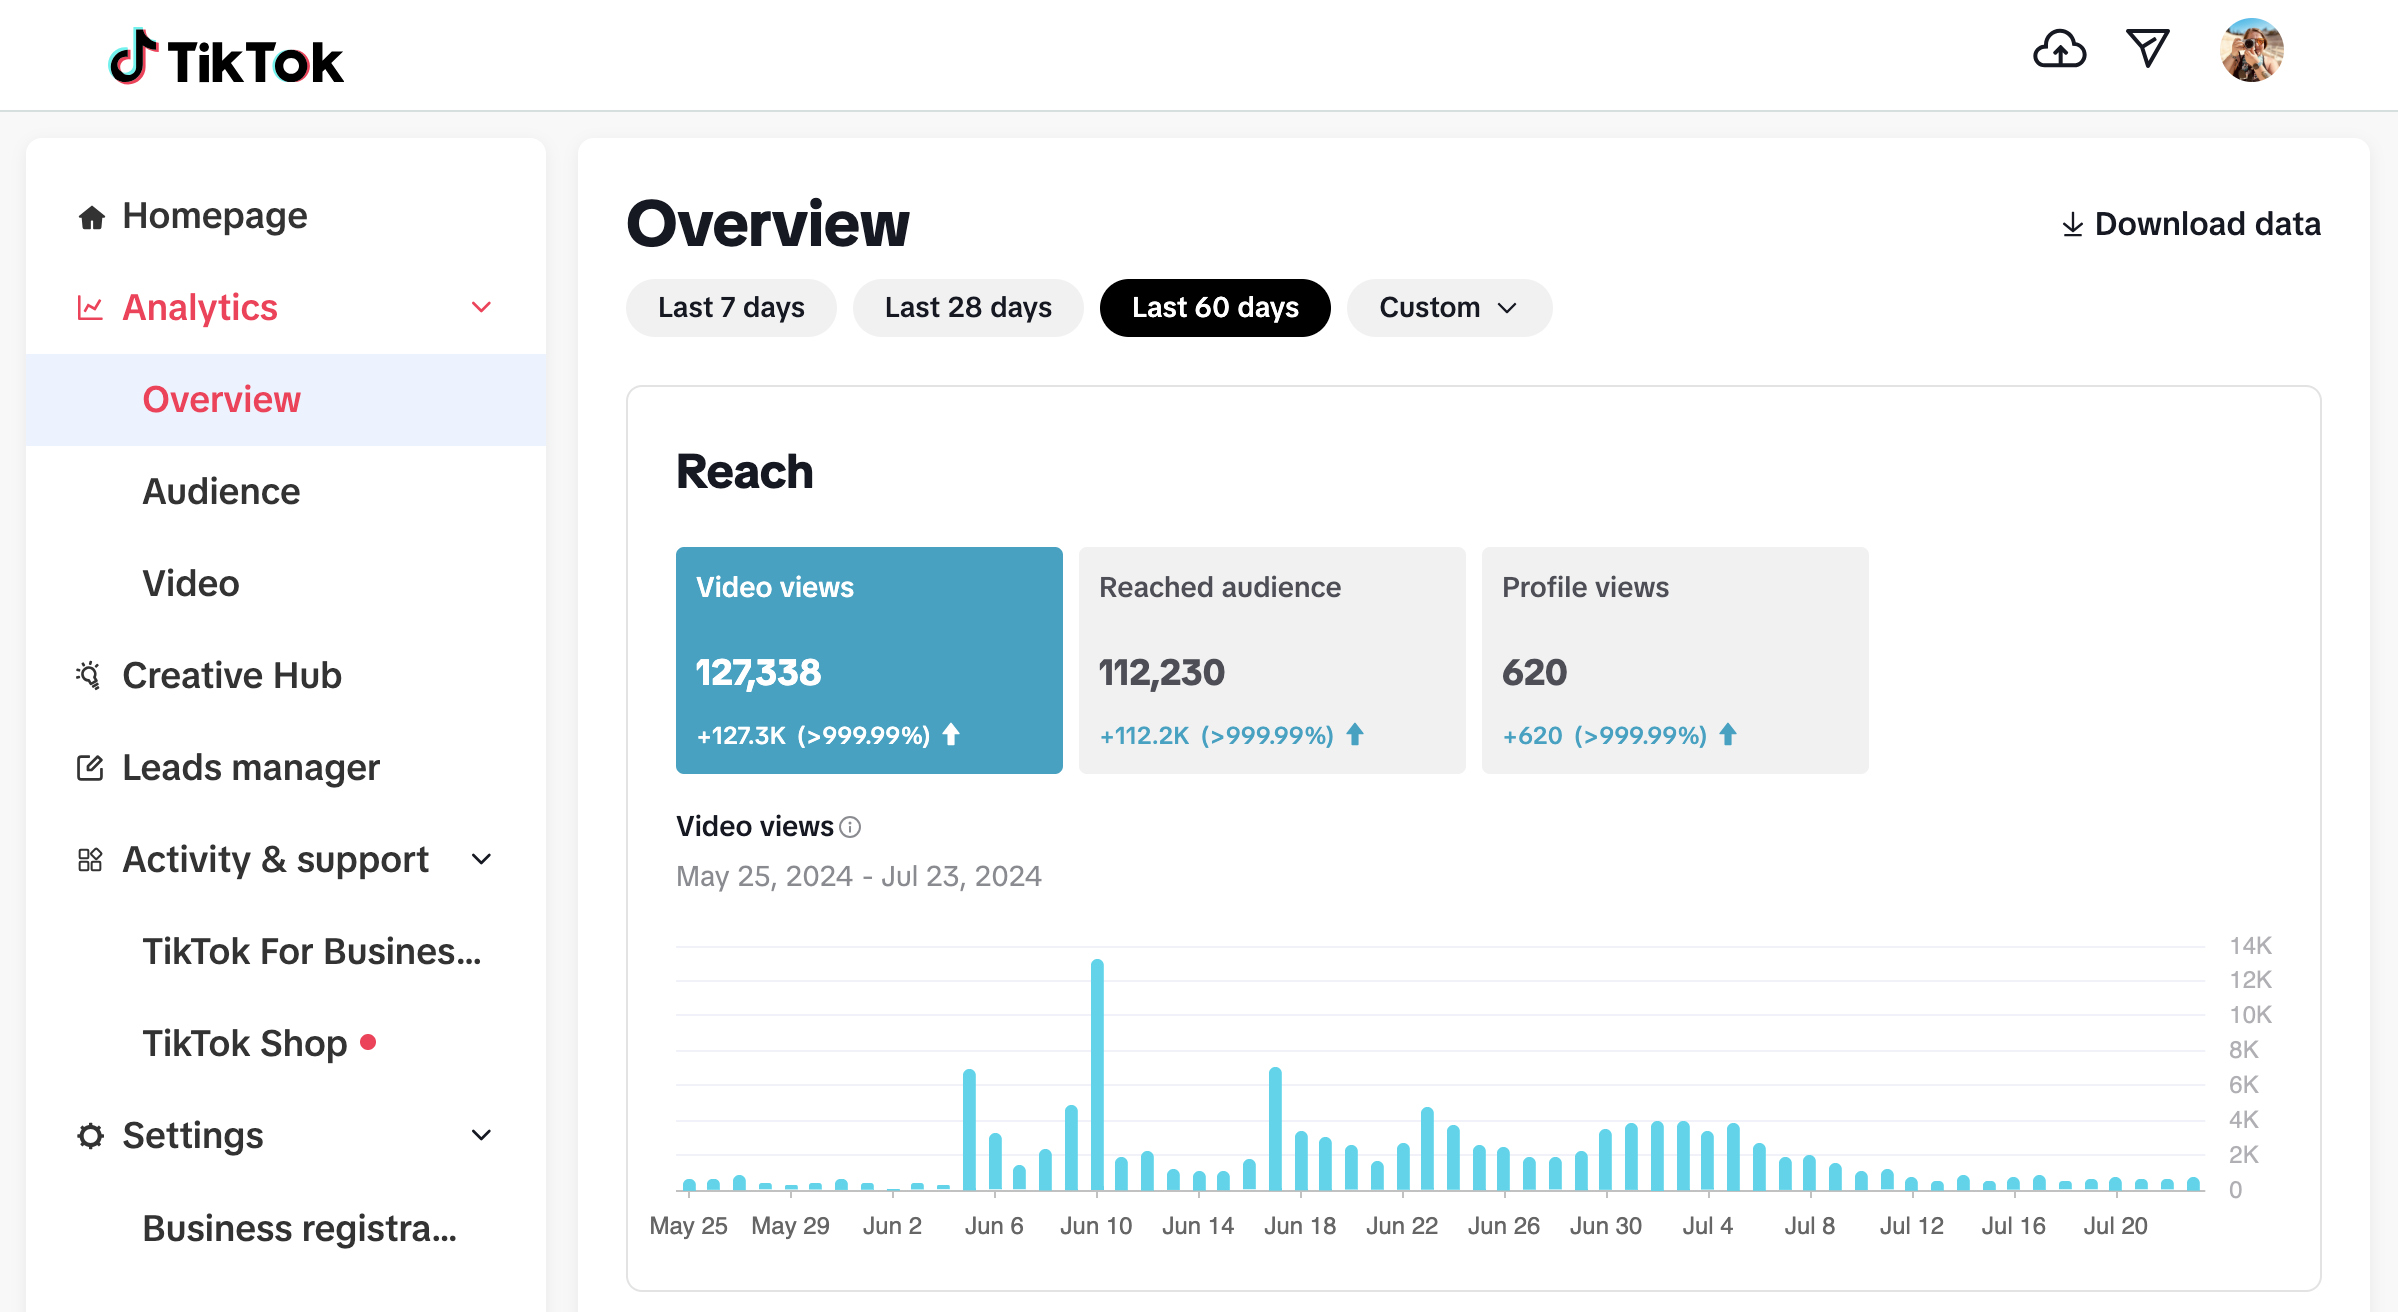Viewport: 2398px width, 1312px height.
Task: Open the Custom date range dropdown
Action: click(x=1449, y=308)
